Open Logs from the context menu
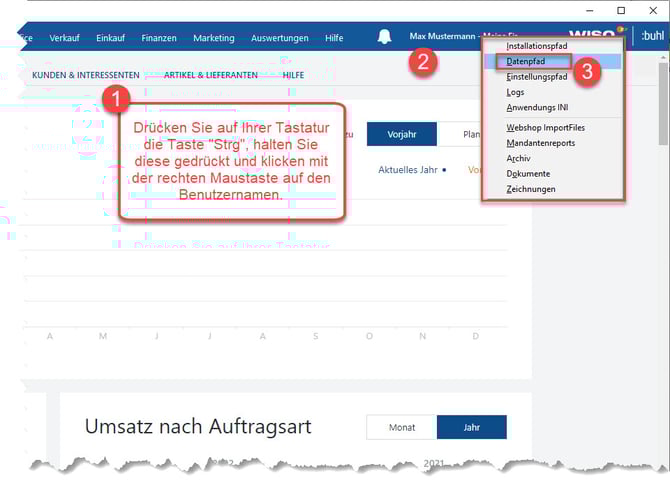670x492 pixels. point(516,92)
